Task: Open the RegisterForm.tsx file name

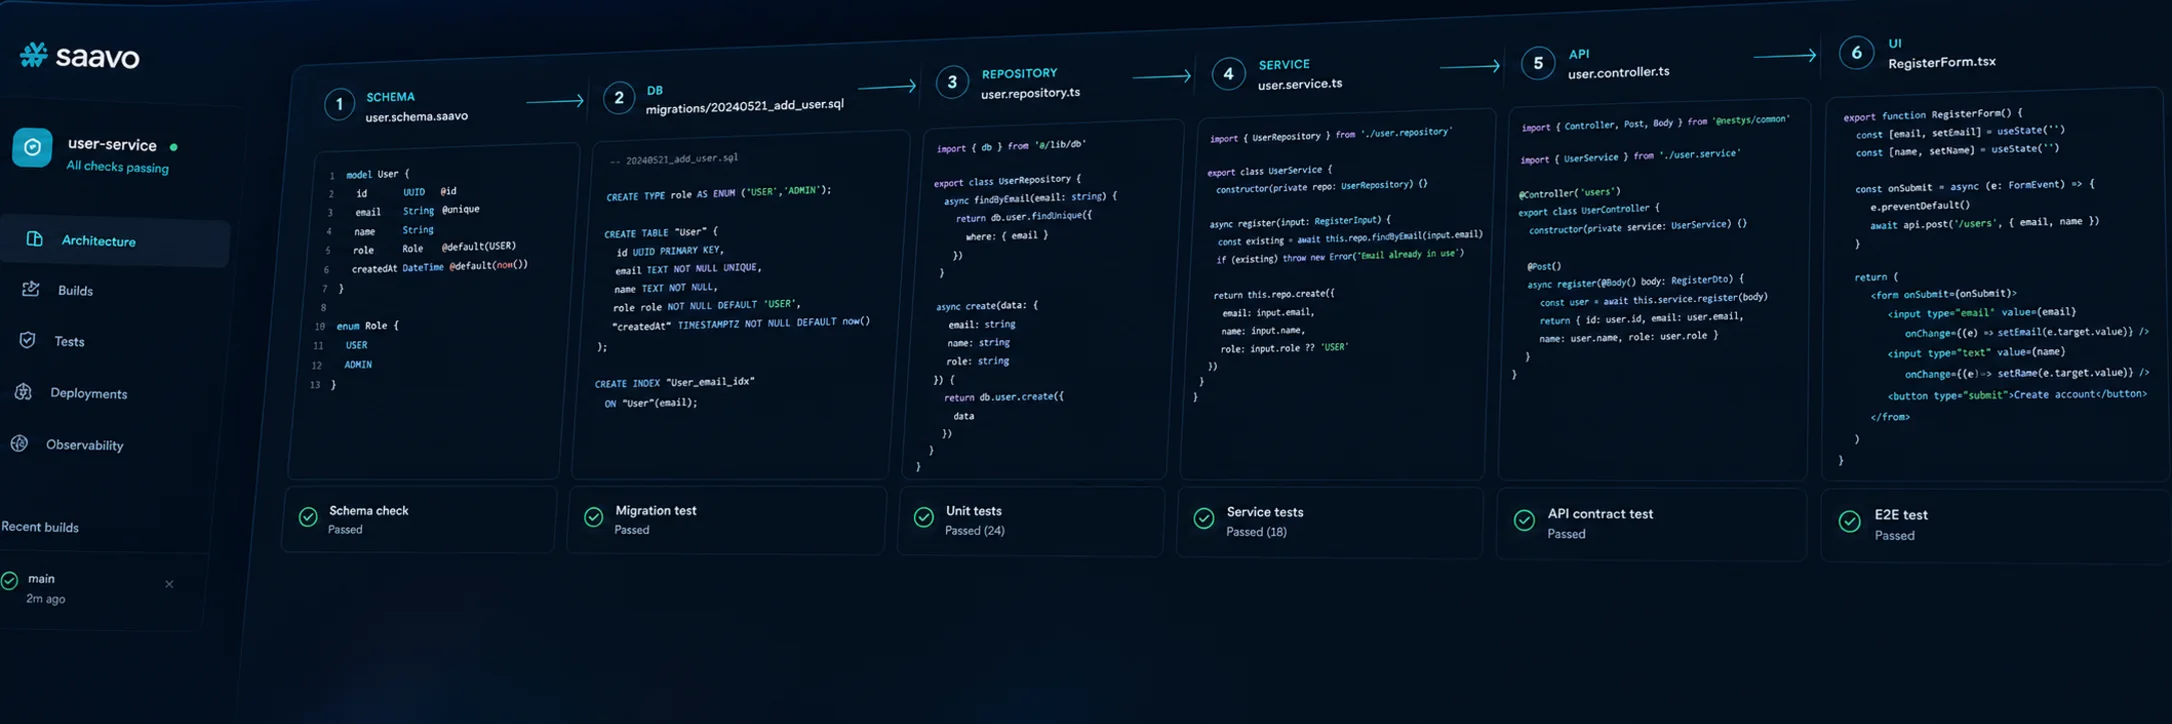Action: 1941,62
